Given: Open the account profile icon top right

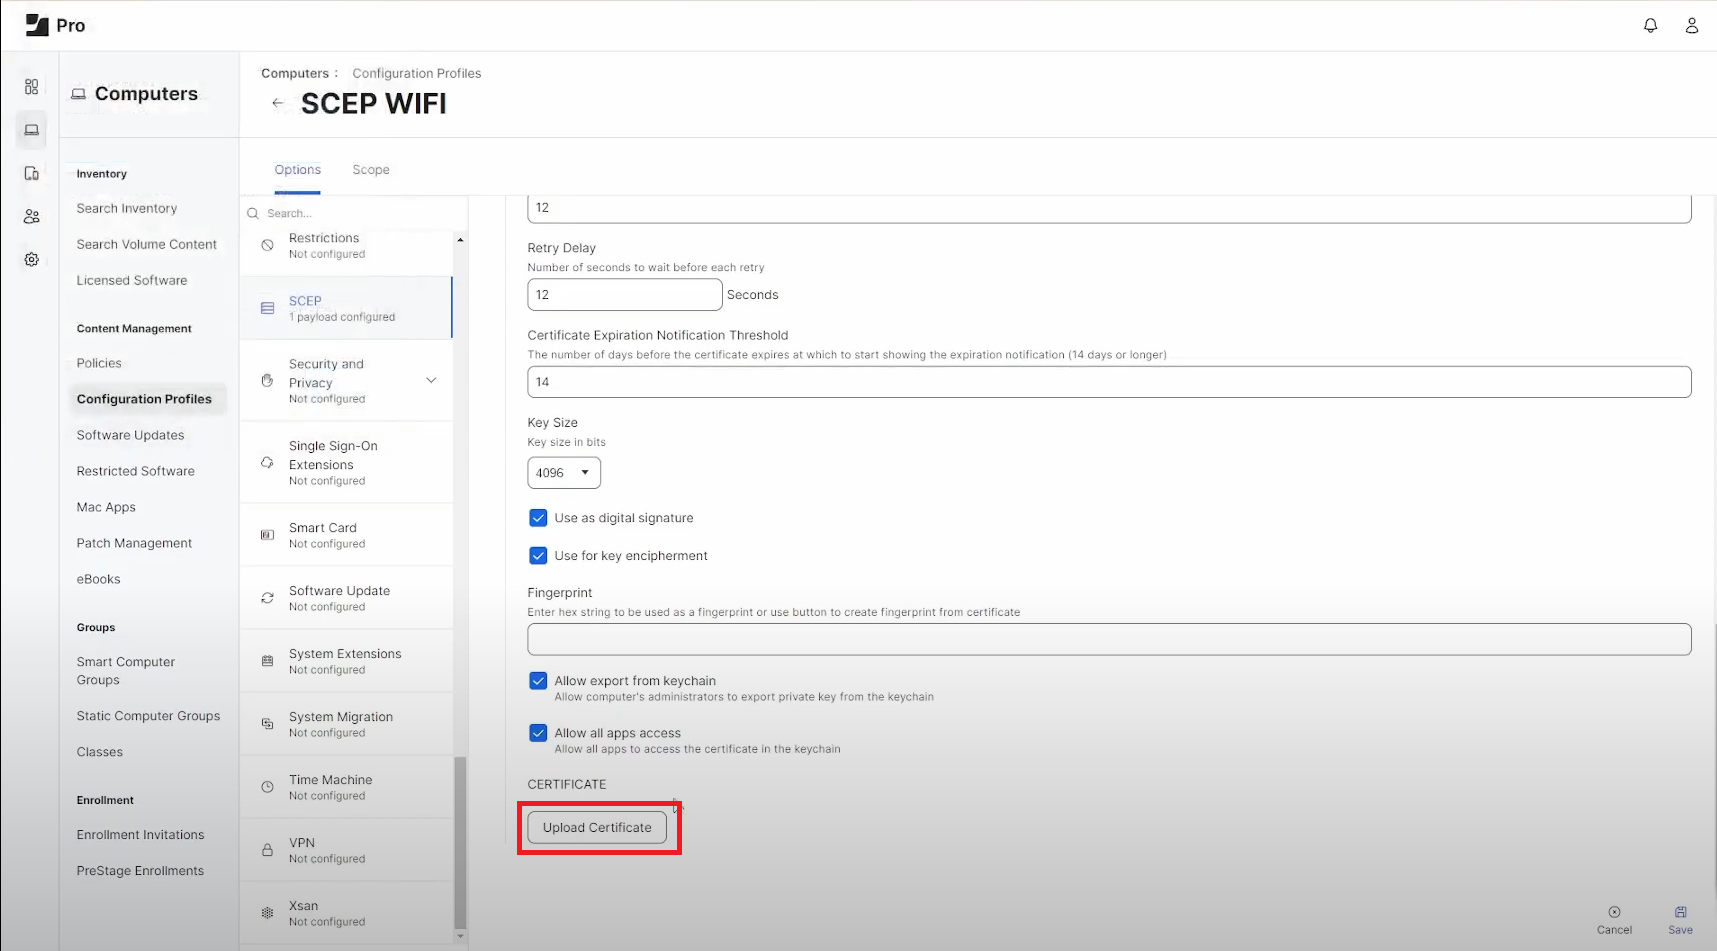Looking at the screenshot, I should coord(1692,25).
